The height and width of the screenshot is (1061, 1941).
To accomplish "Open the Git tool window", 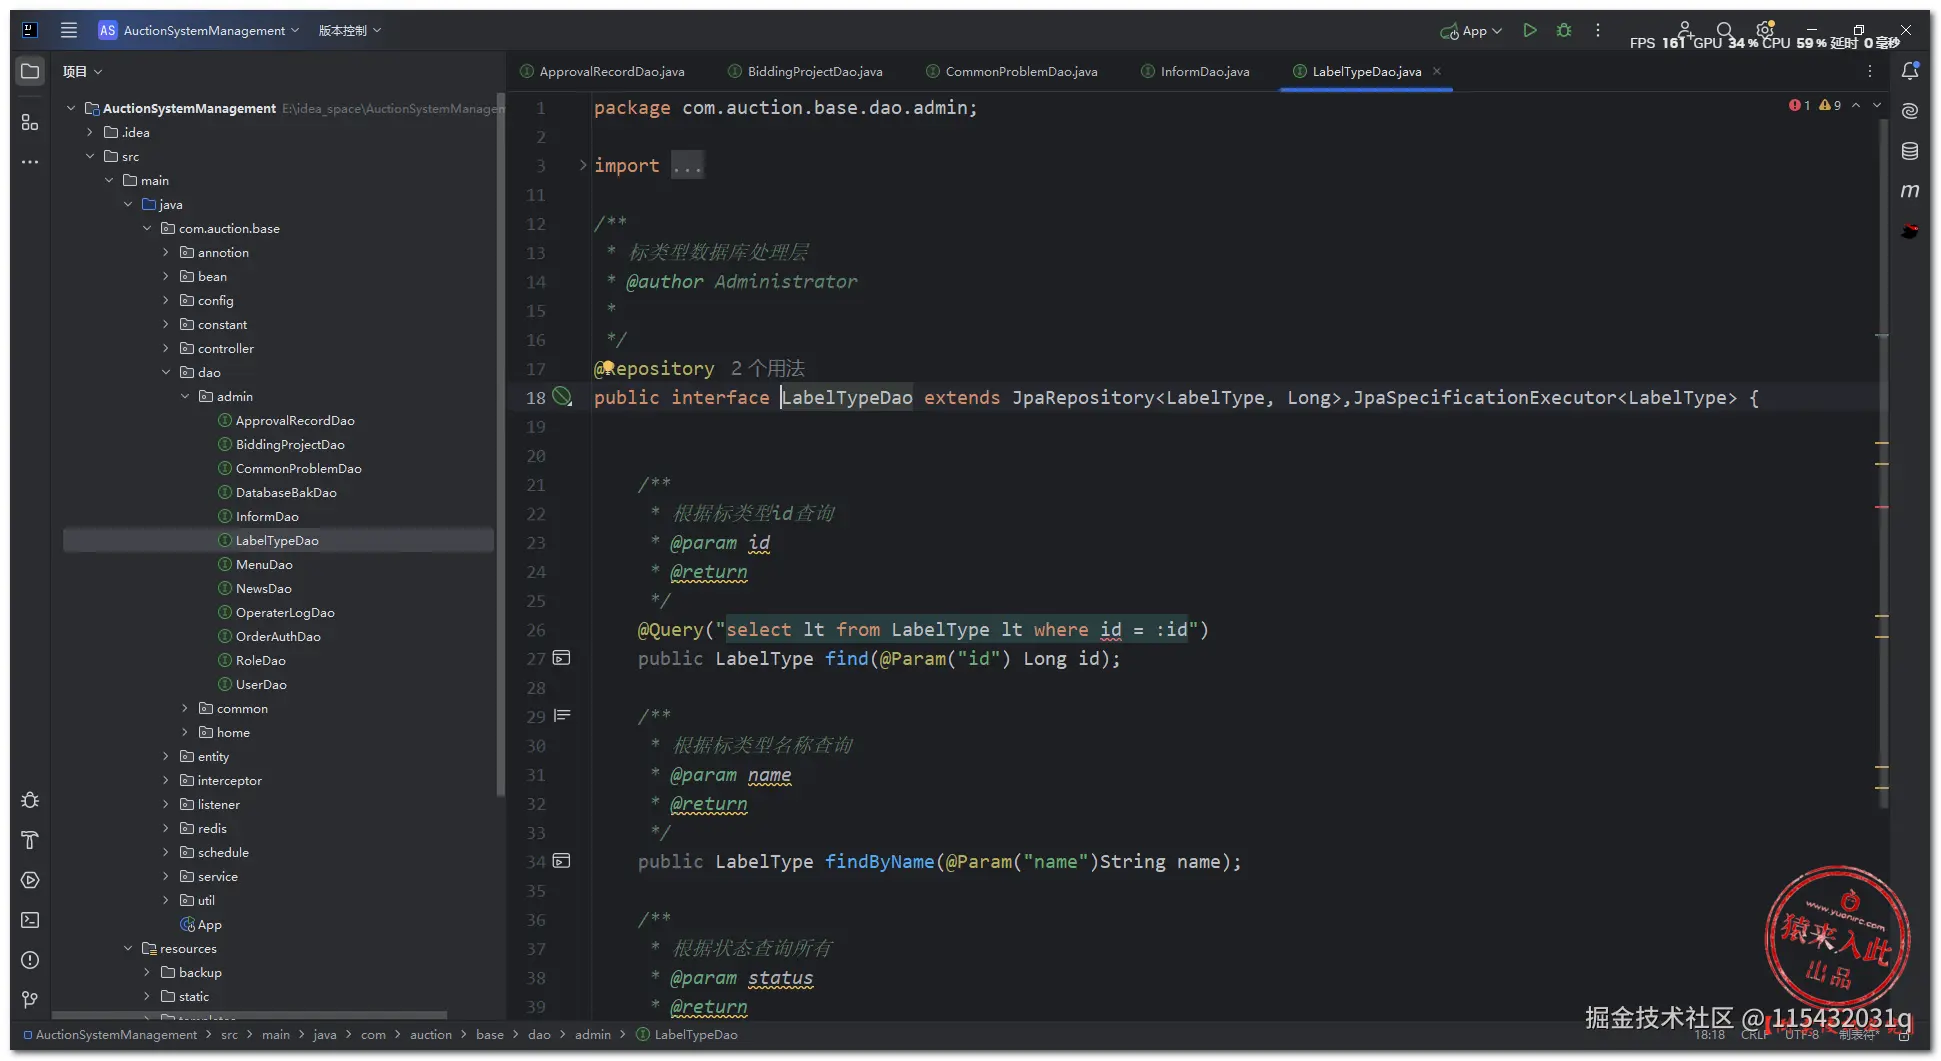I will [x=30, y=1000].
